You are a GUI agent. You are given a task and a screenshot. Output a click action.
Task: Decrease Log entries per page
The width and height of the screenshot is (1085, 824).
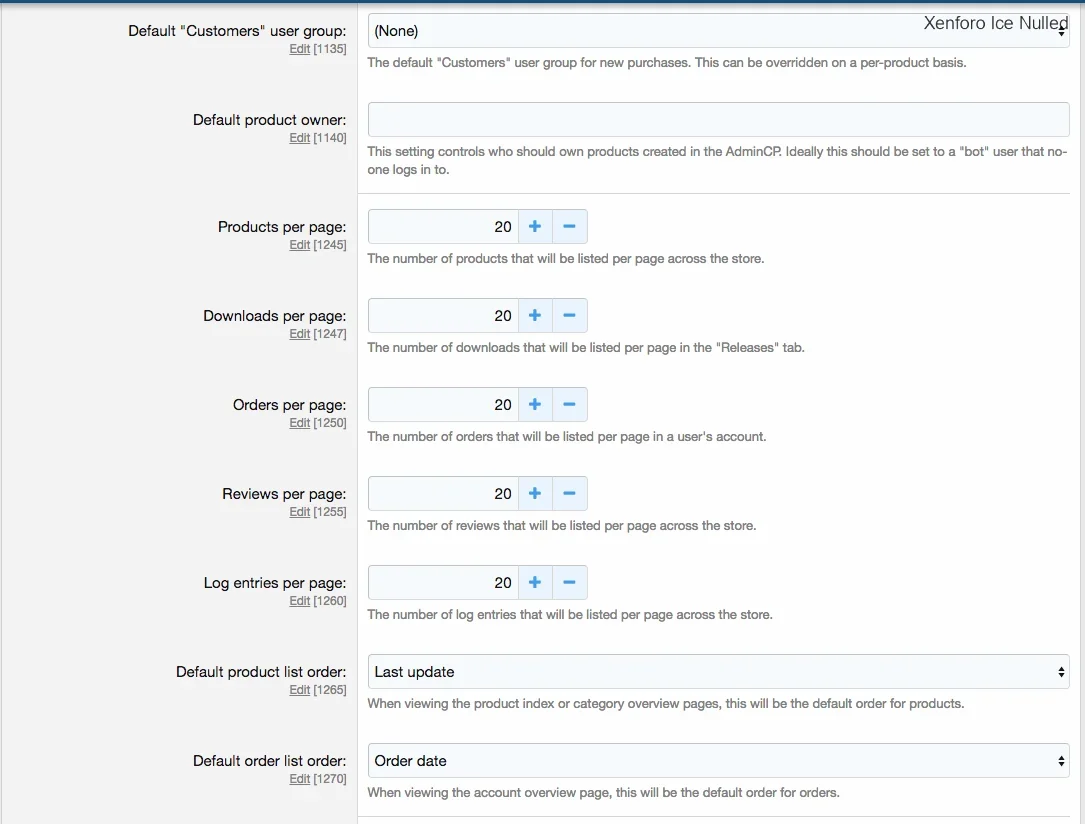(569, 583)
